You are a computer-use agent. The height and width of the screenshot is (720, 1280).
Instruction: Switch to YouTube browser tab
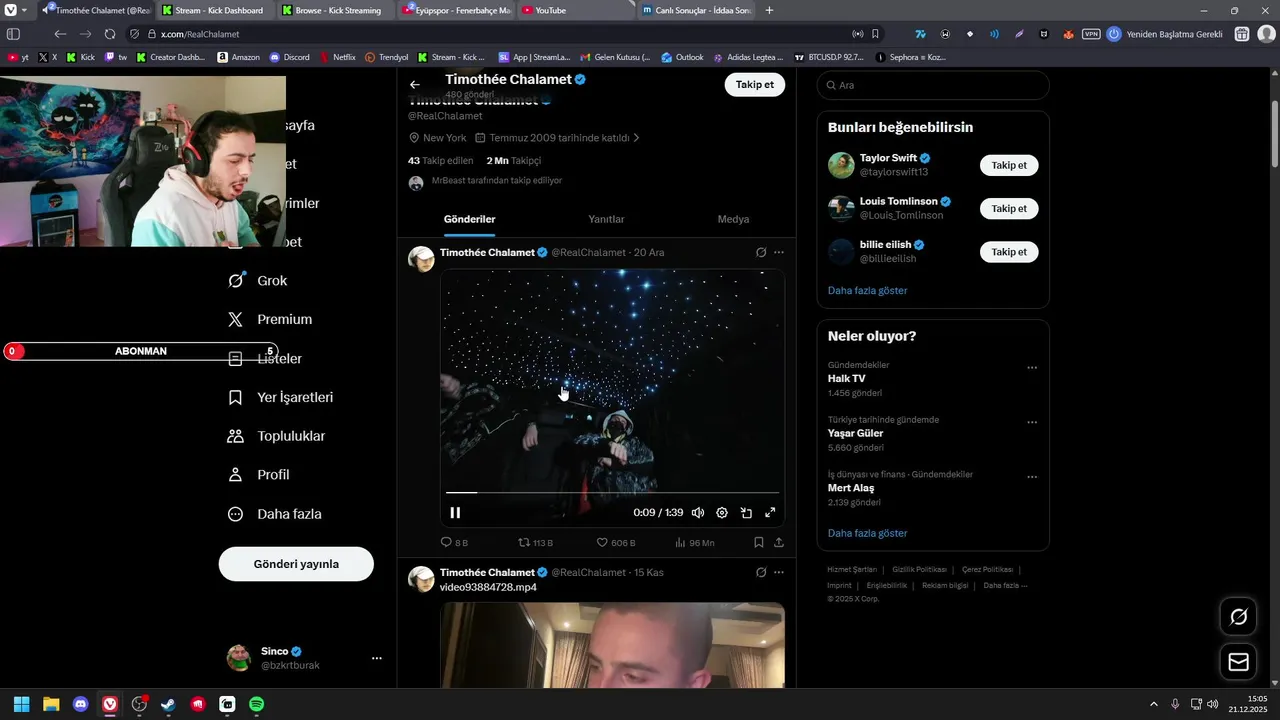click(575, 10)
